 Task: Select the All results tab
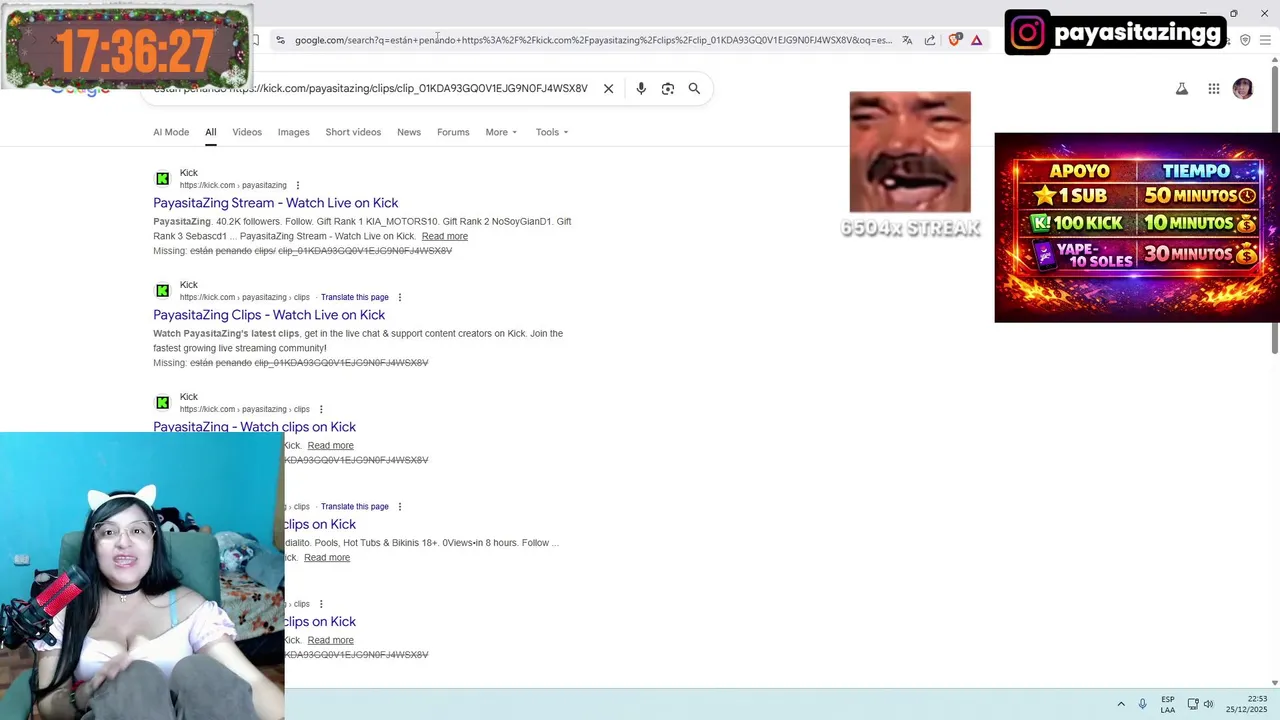click(211, 132)
